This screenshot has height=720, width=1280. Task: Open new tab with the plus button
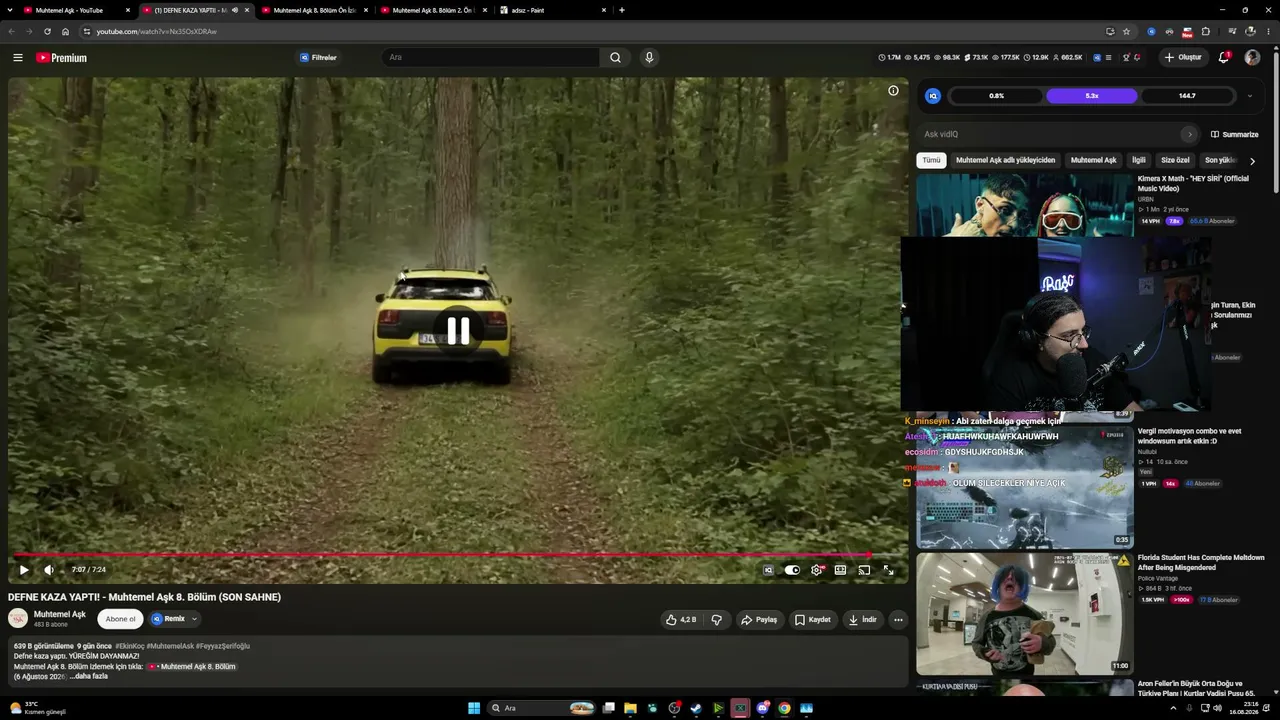622,10
